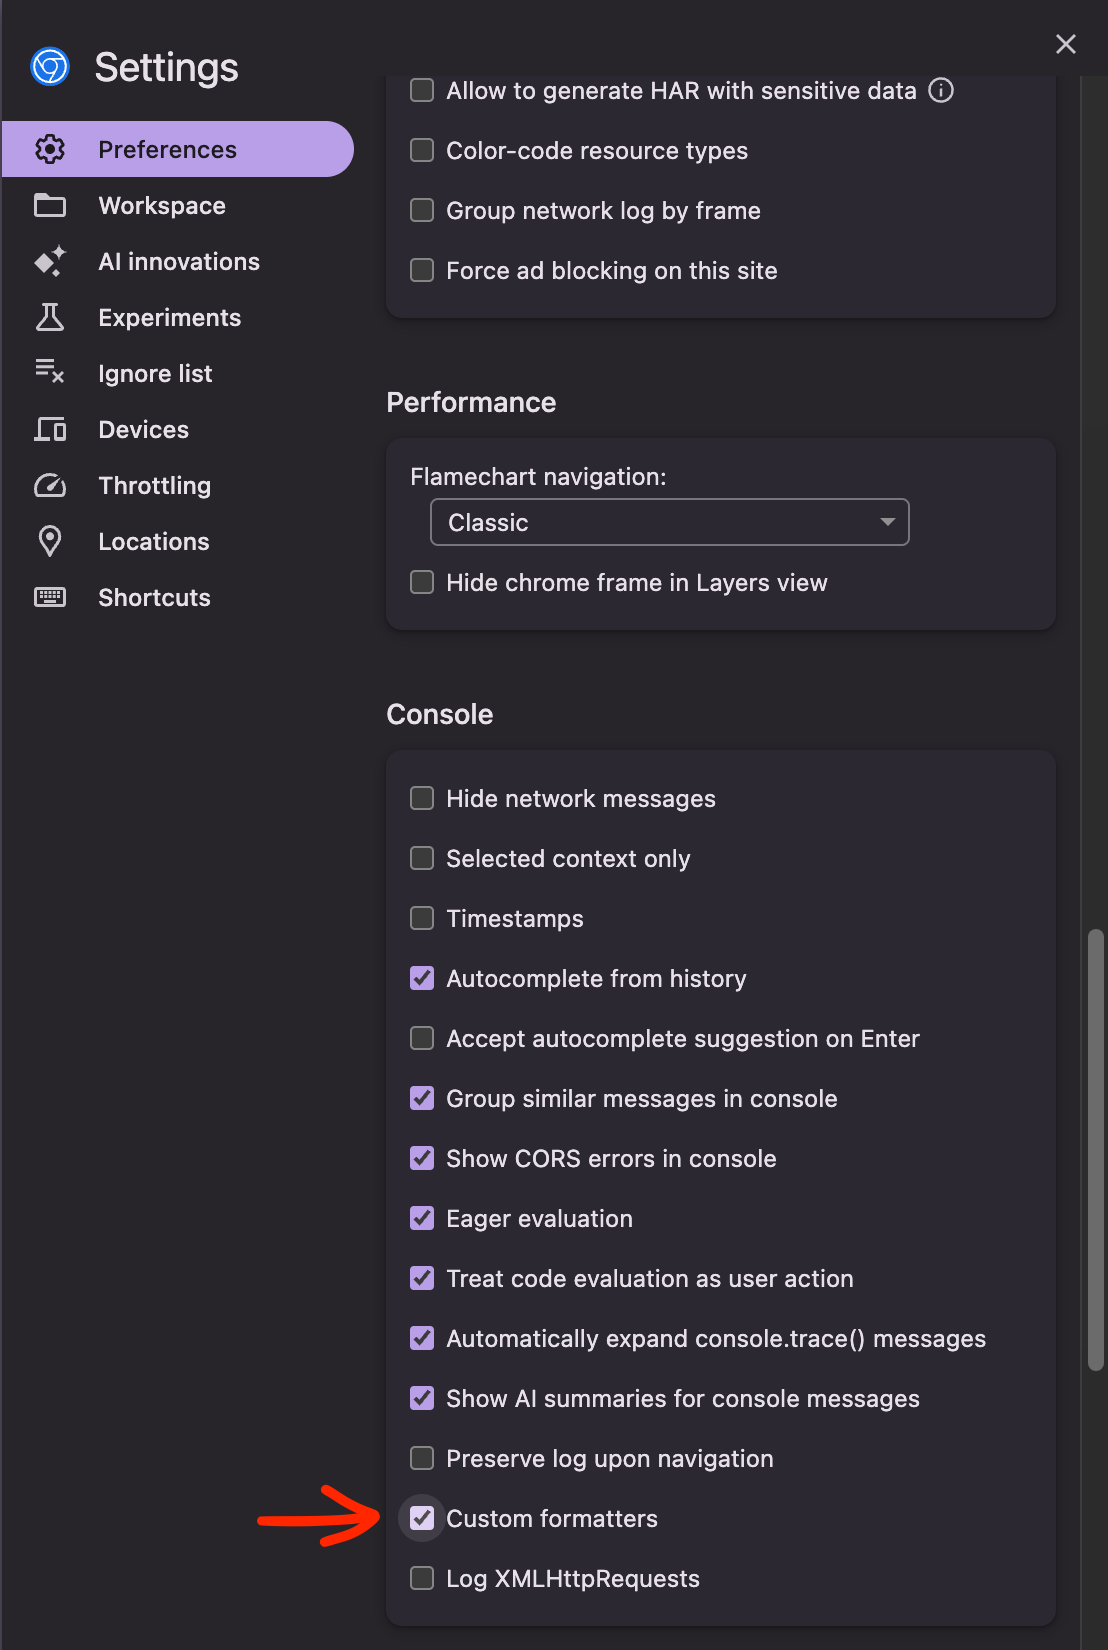This screenshot has height=1650, width=1108.
Task: Uncheck Custom formatters
Action: pos(422,1518)
